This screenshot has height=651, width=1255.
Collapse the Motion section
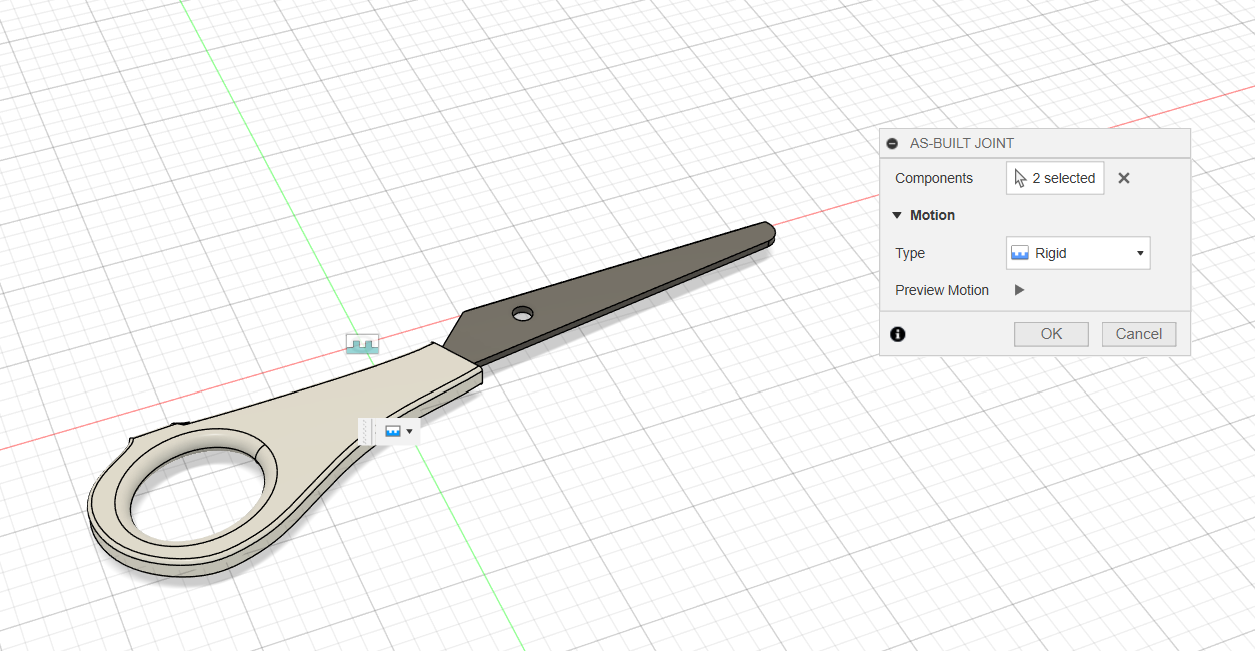(897, 215)
